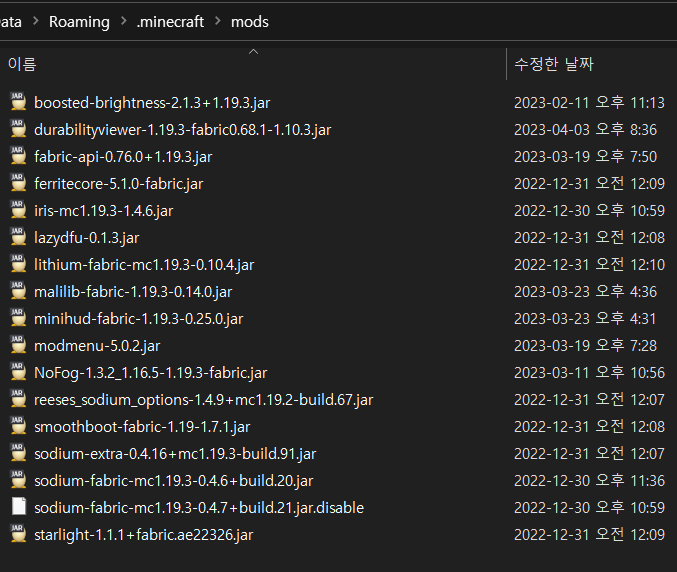Select durabilityviewer-1.19.3-fabric0.68.1-1.10.3.jar

point(183,130)
